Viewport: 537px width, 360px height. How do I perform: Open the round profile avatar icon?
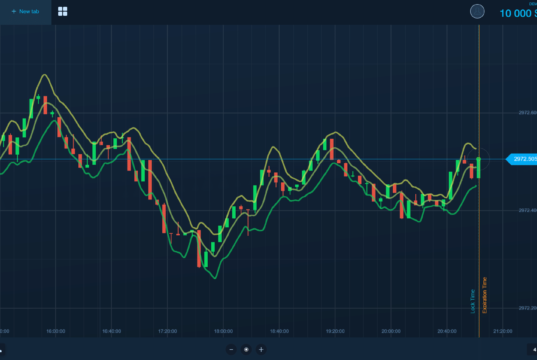pyautogui.click(x=477, y=12)
